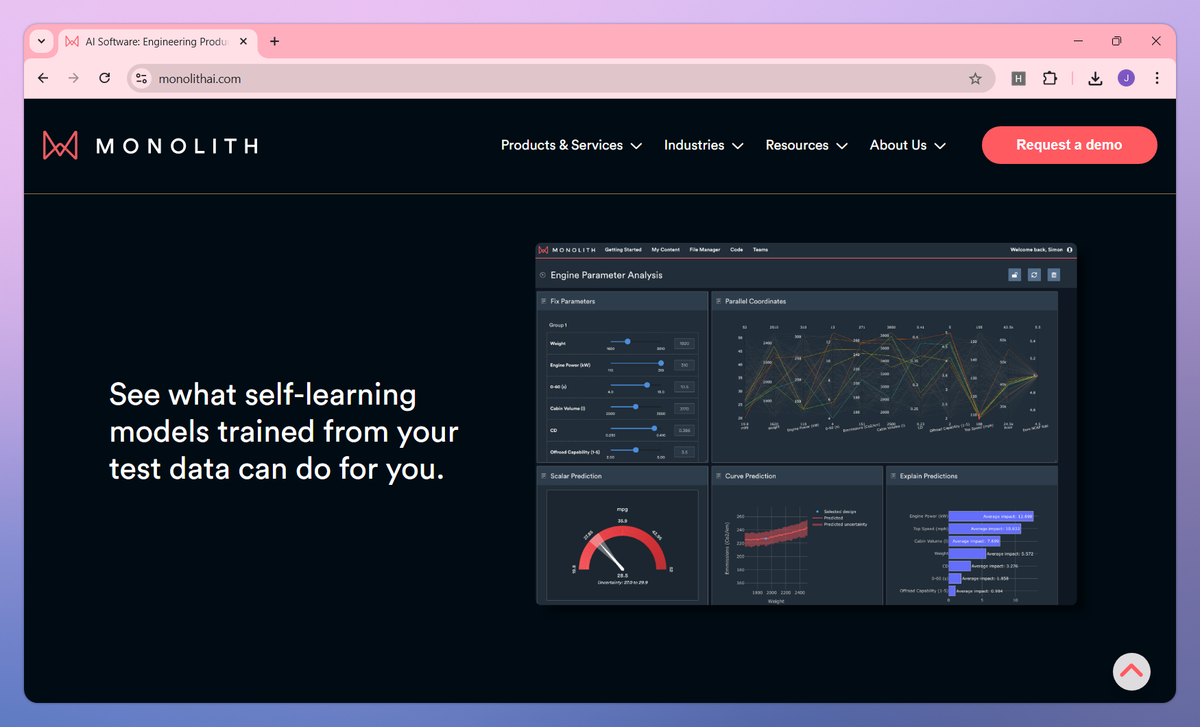
Task: Expand the Industries menu
Action: [x=704, y=145]
